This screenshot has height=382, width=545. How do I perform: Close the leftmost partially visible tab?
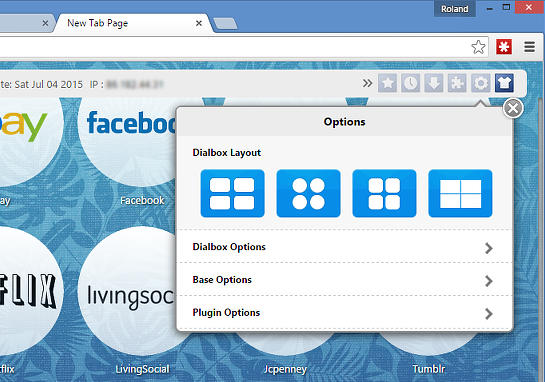[x=45, y=23]
